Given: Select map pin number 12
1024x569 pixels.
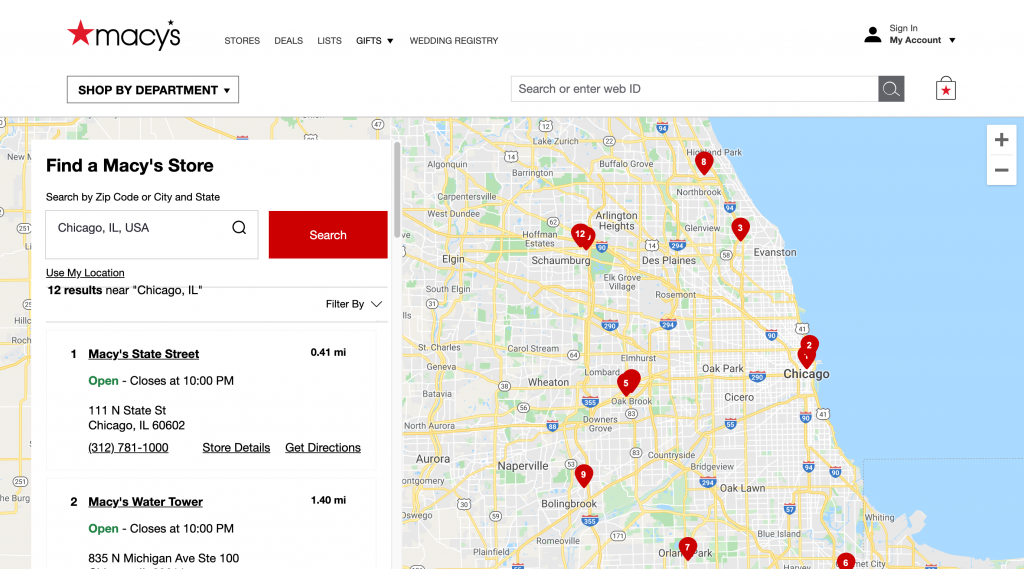Looking at the screenshot, I should click(579, 234).
